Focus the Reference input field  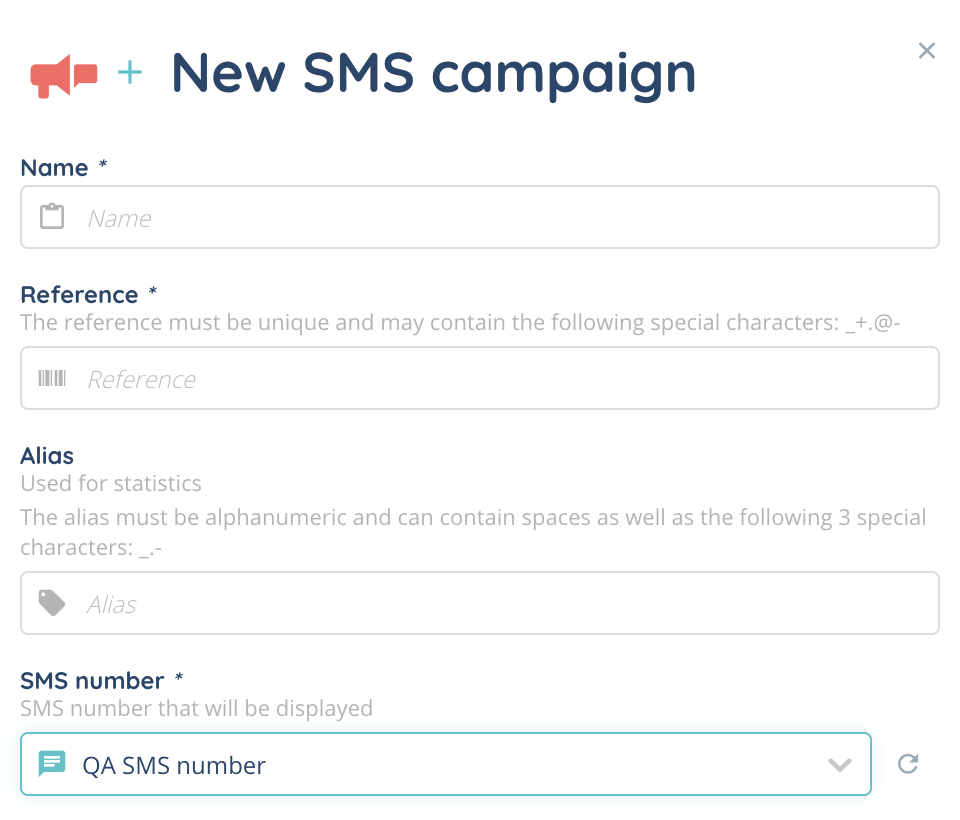tap(500, 378)
